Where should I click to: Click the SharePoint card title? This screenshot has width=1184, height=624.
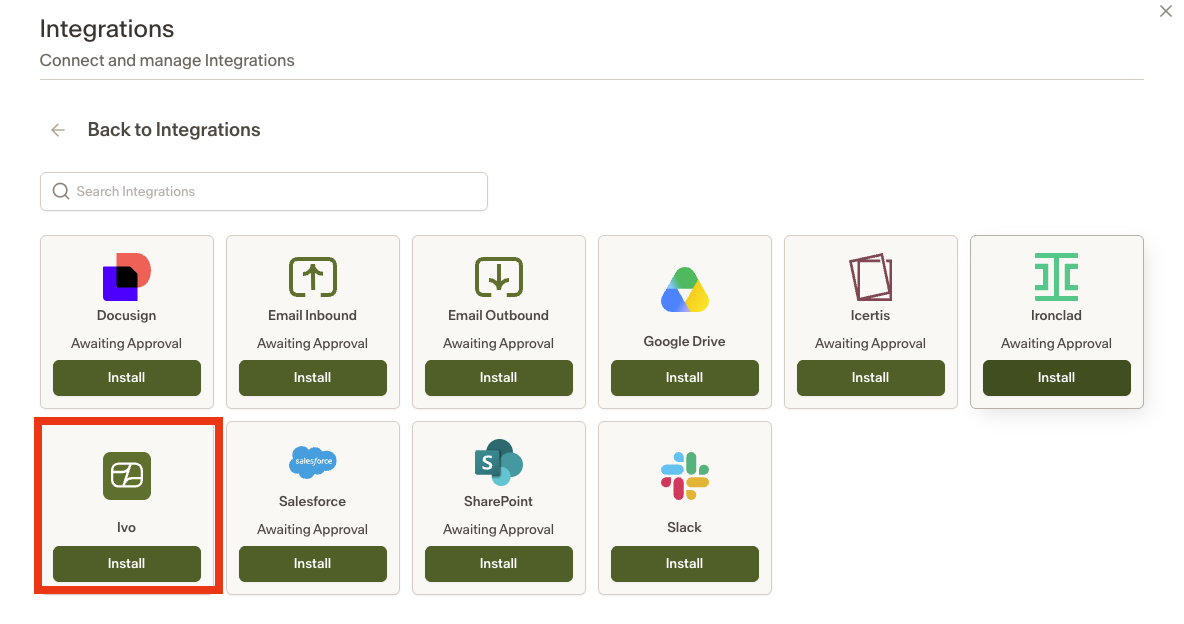498,501
